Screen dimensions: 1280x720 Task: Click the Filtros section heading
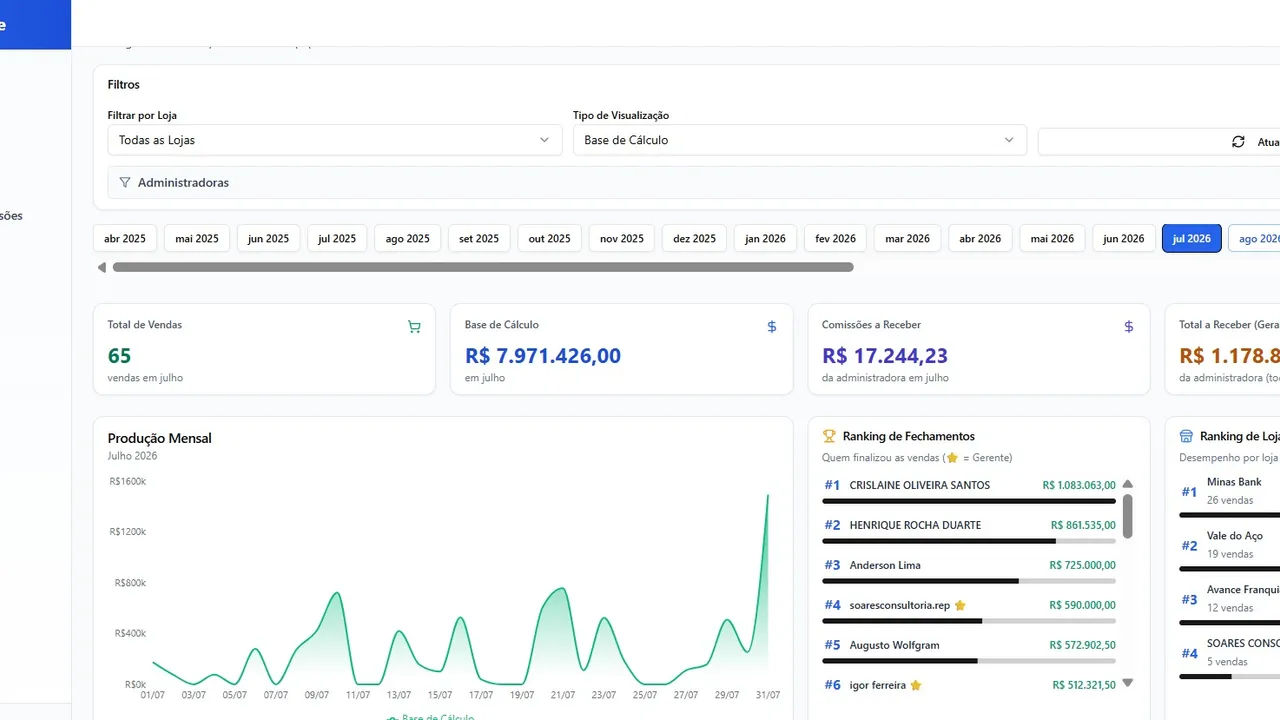click(x=124, y=85)
